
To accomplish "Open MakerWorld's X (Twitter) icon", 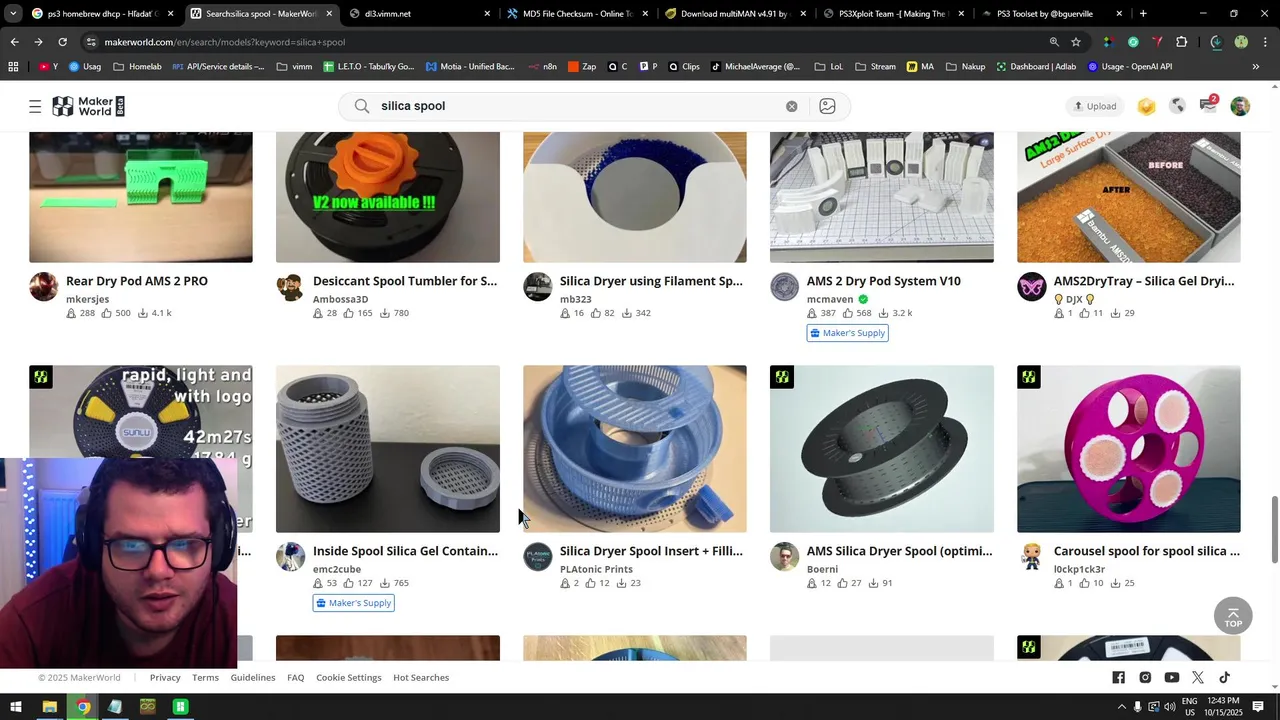I will pyautogui.click(x=1198, y=678).
